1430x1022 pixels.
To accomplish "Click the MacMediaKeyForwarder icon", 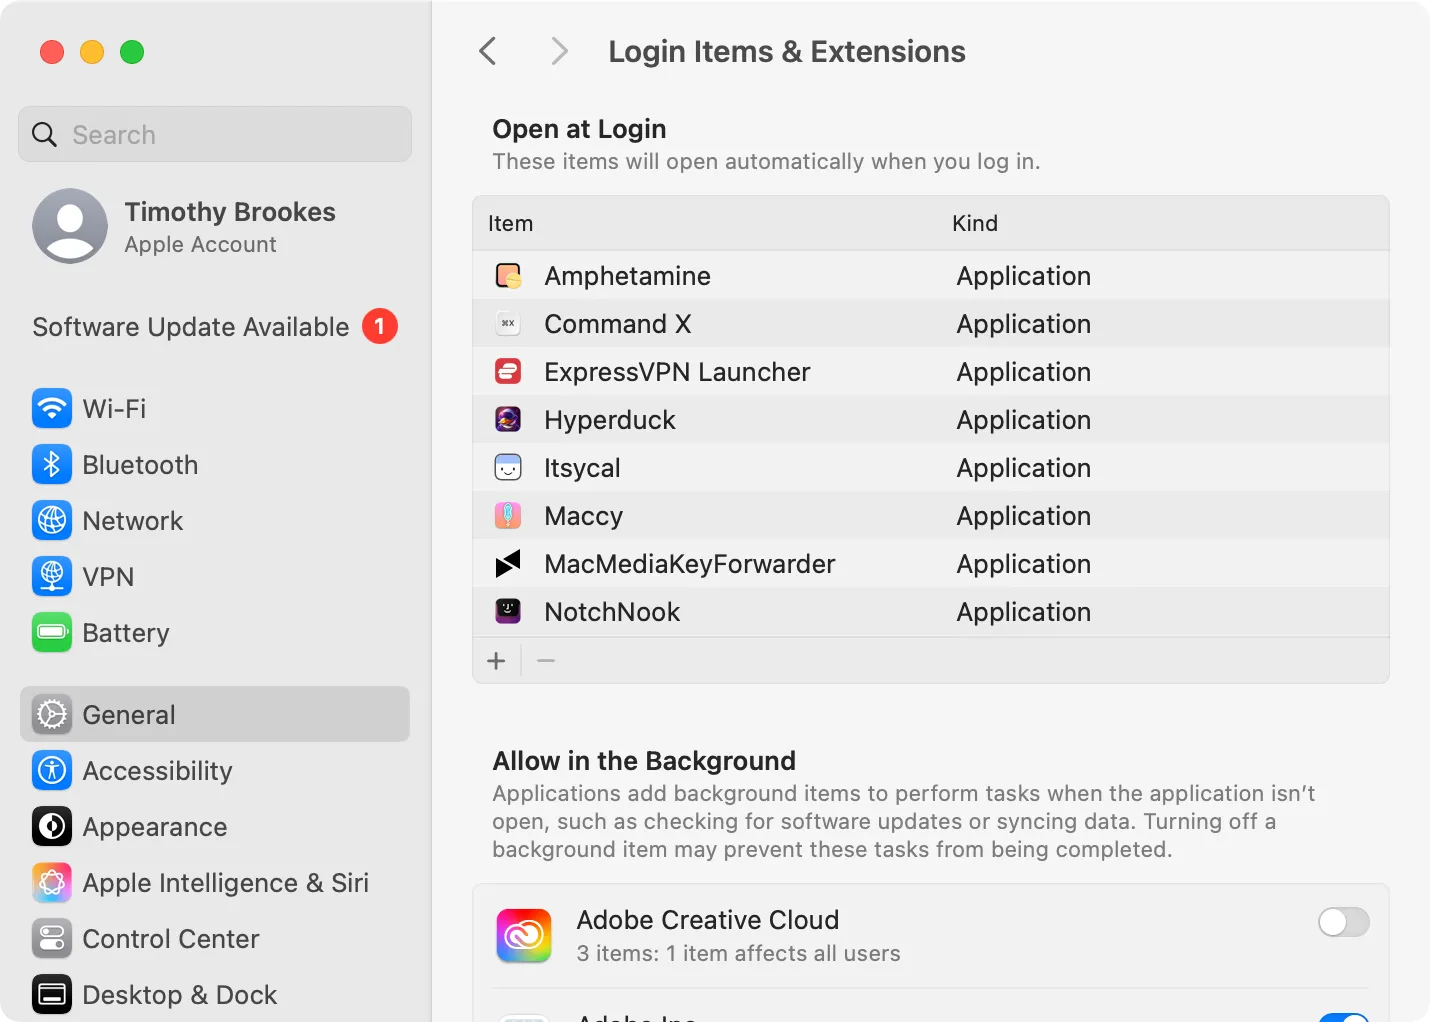I will click(508, 563).
